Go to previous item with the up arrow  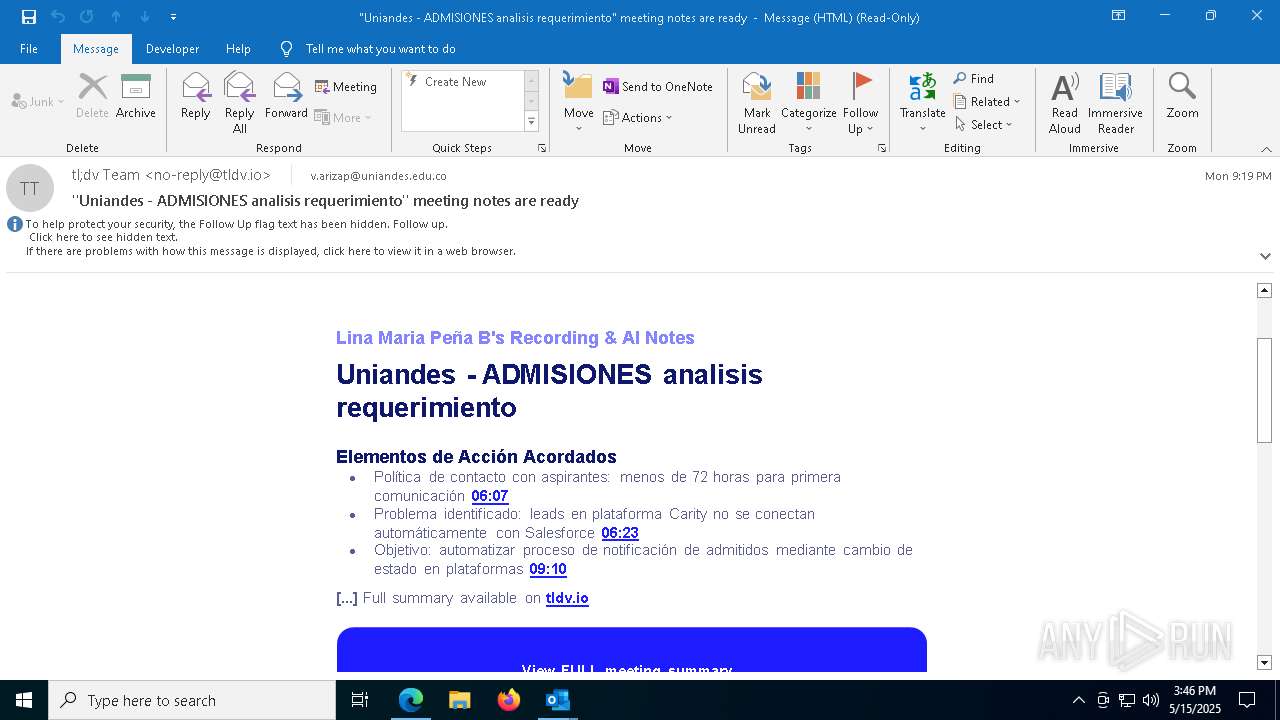coord(116,17)
